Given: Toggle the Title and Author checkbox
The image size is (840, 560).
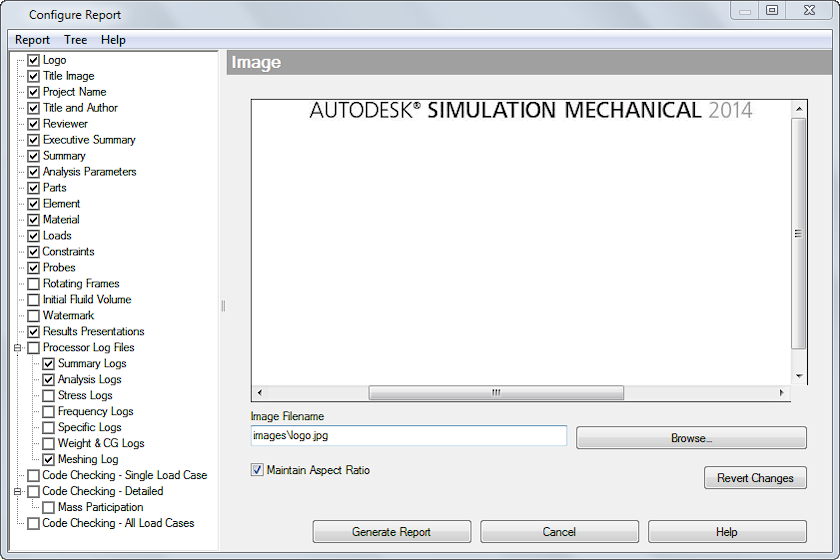Looking at the screenshot, I should pos(33,108).
